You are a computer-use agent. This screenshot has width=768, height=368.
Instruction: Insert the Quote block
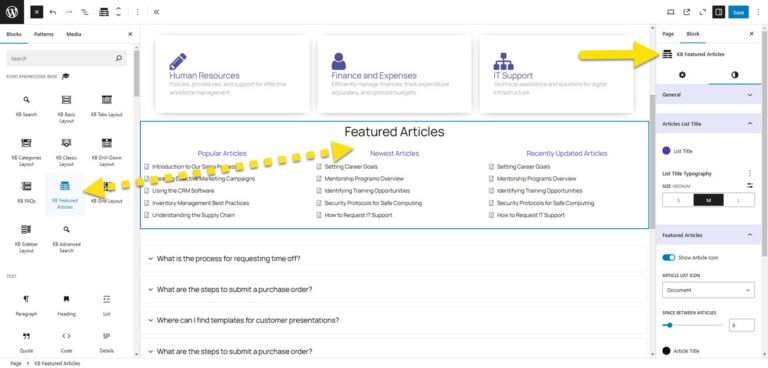(26, 342)
